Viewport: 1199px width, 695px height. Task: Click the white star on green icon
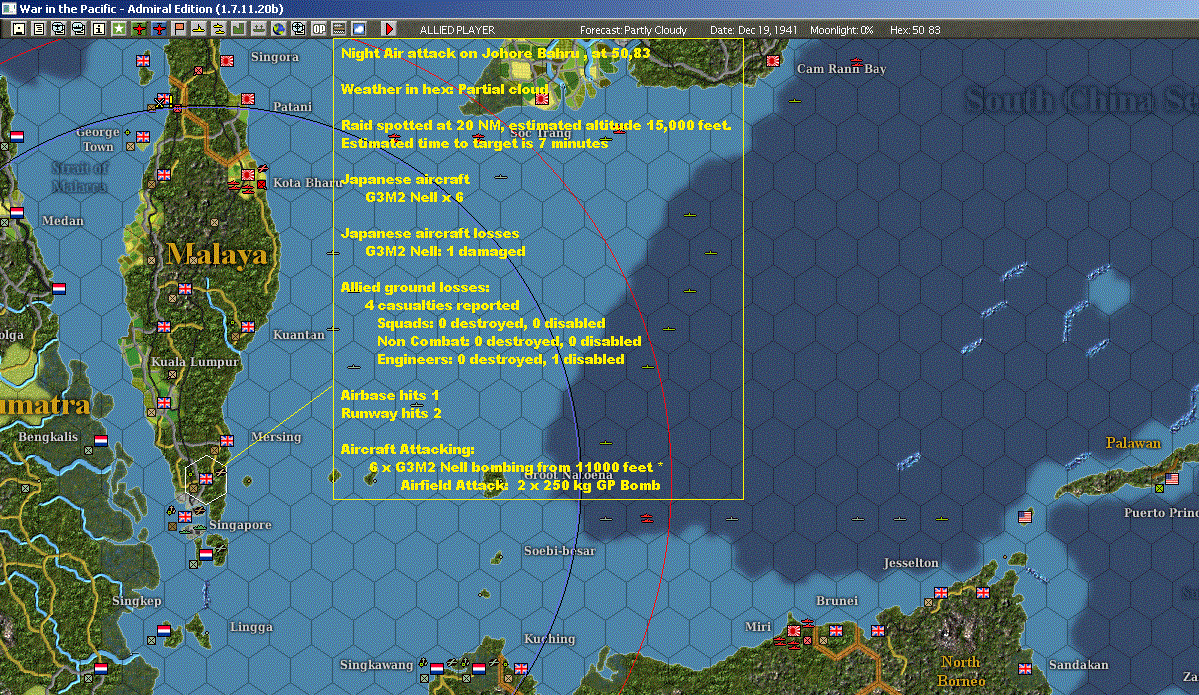pos(119,29)
